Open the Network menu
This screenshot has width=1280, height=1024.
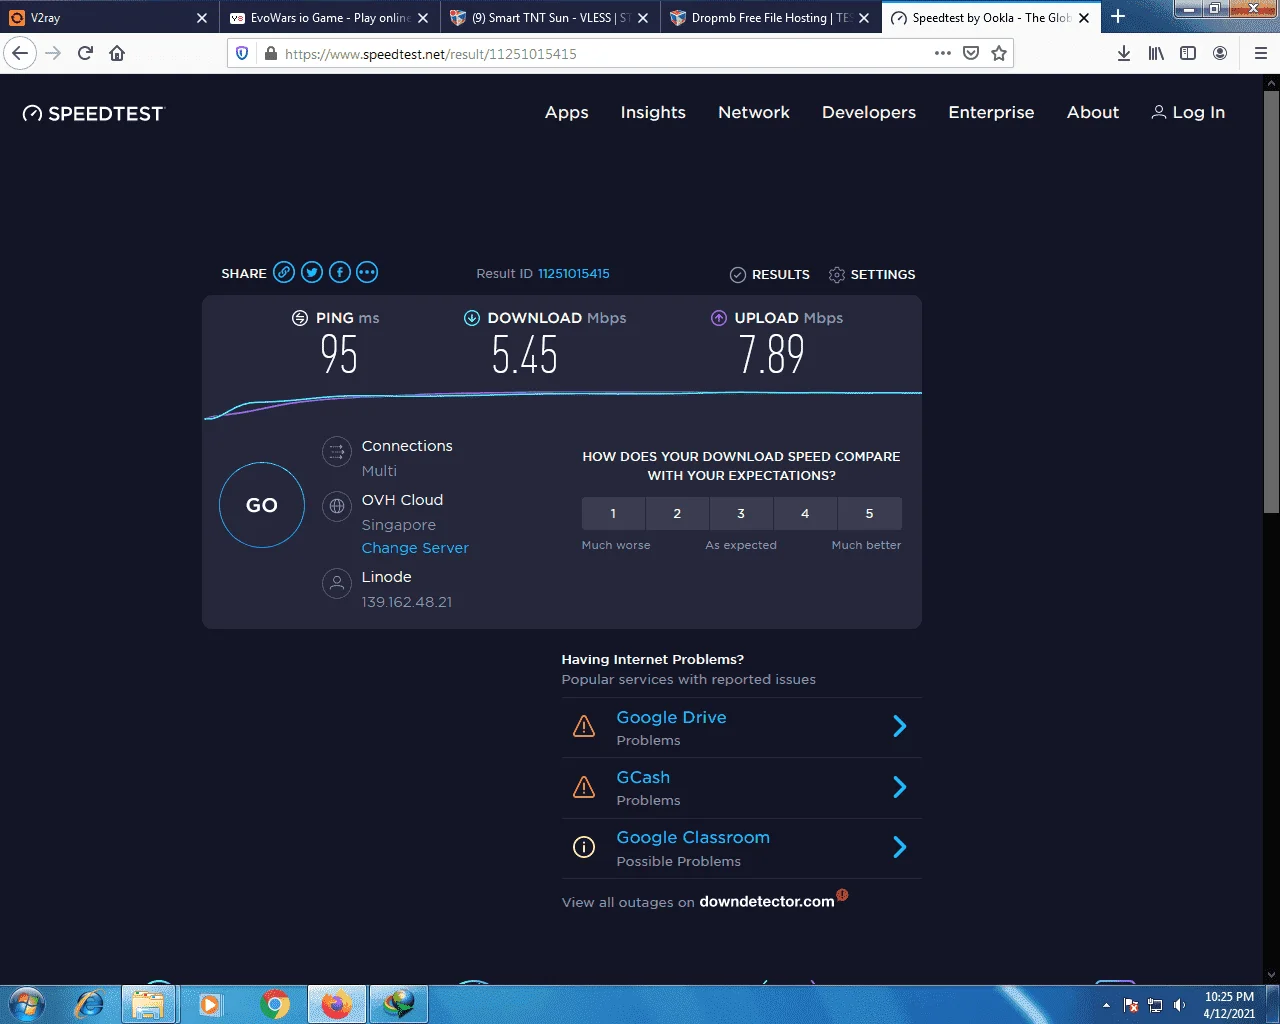pyautogui.click(x=754, y=113)
